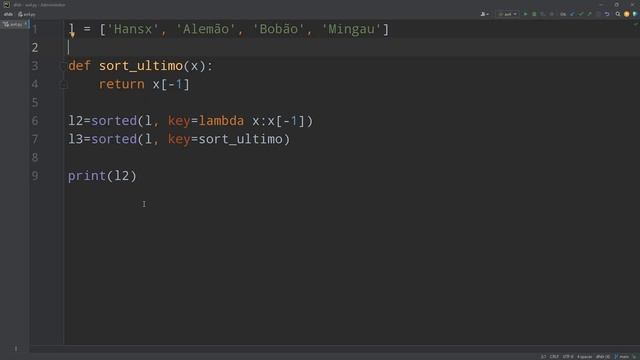Click the Python file breadcrumb in navigation bar
Image resolution: width=640 pixels, height=360 pixels.
coord(27,14)
